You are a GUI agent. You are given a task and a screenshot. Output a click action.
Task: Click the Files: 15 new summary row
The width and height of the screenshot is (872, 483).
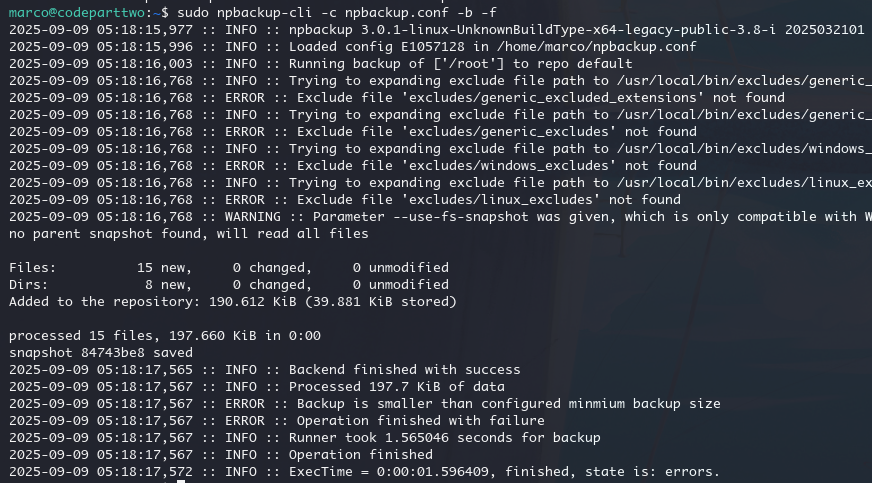(228, 268)
